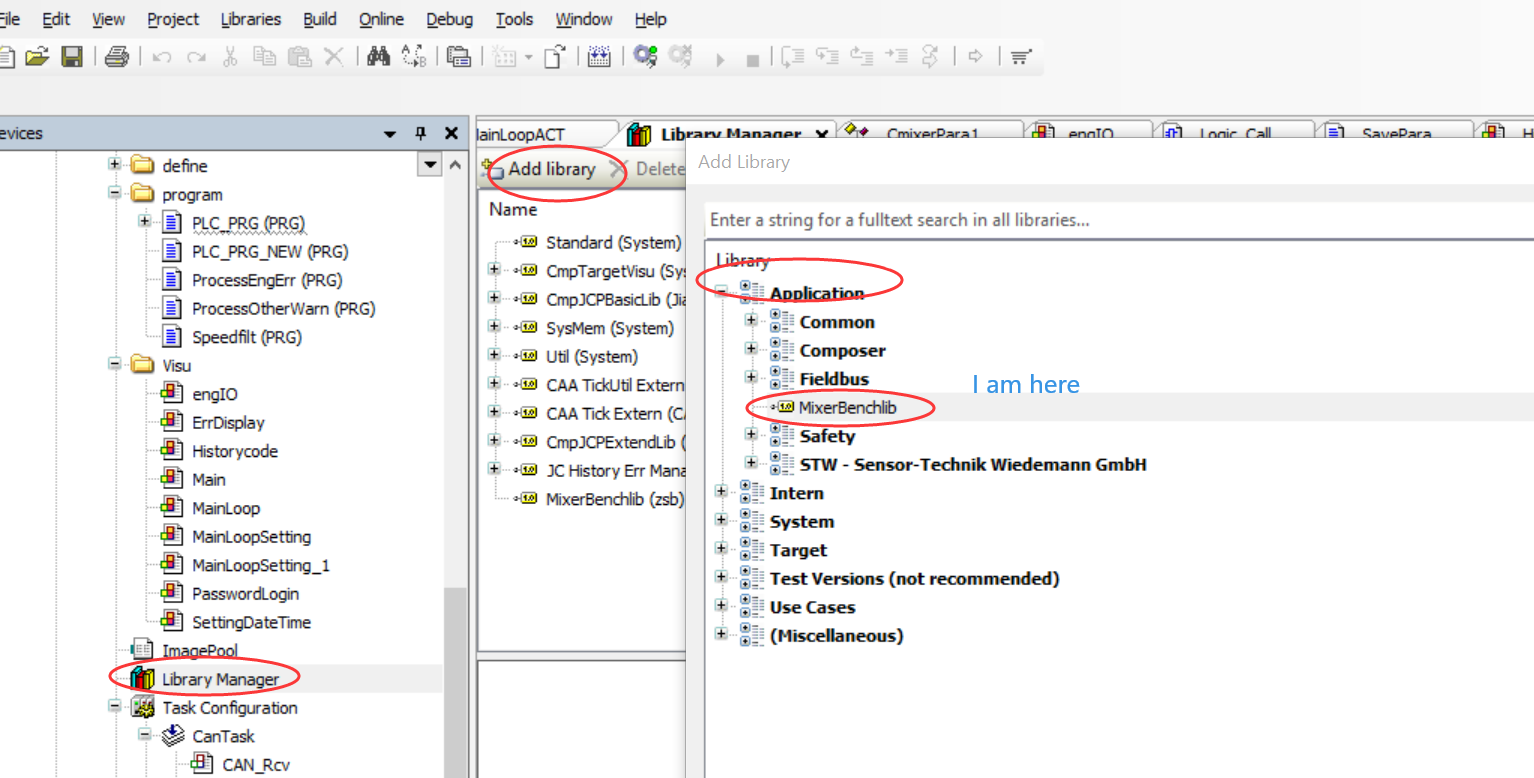Screen dimensions: 1534x778
Task: Open the View menu
Action: [x=108, y=19]
